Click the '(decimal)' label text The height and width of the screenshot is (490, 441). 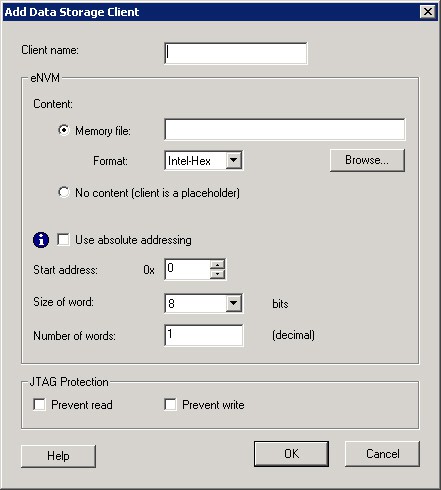[293, 335]
